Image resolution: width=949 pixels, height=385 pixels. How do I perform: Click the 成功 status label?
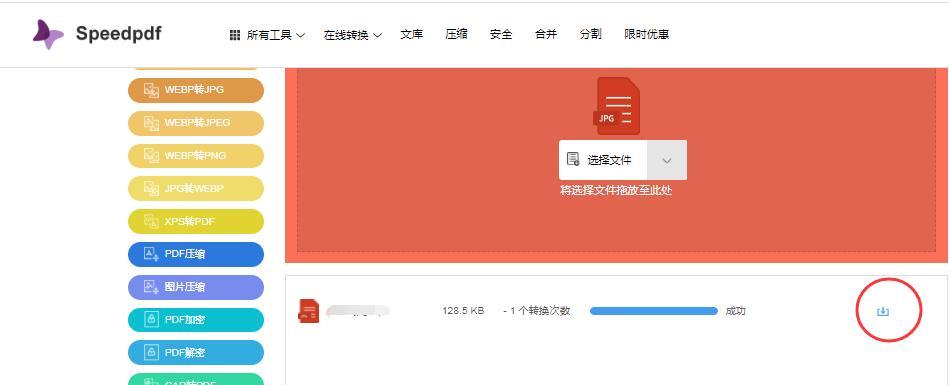coord(735,311)
